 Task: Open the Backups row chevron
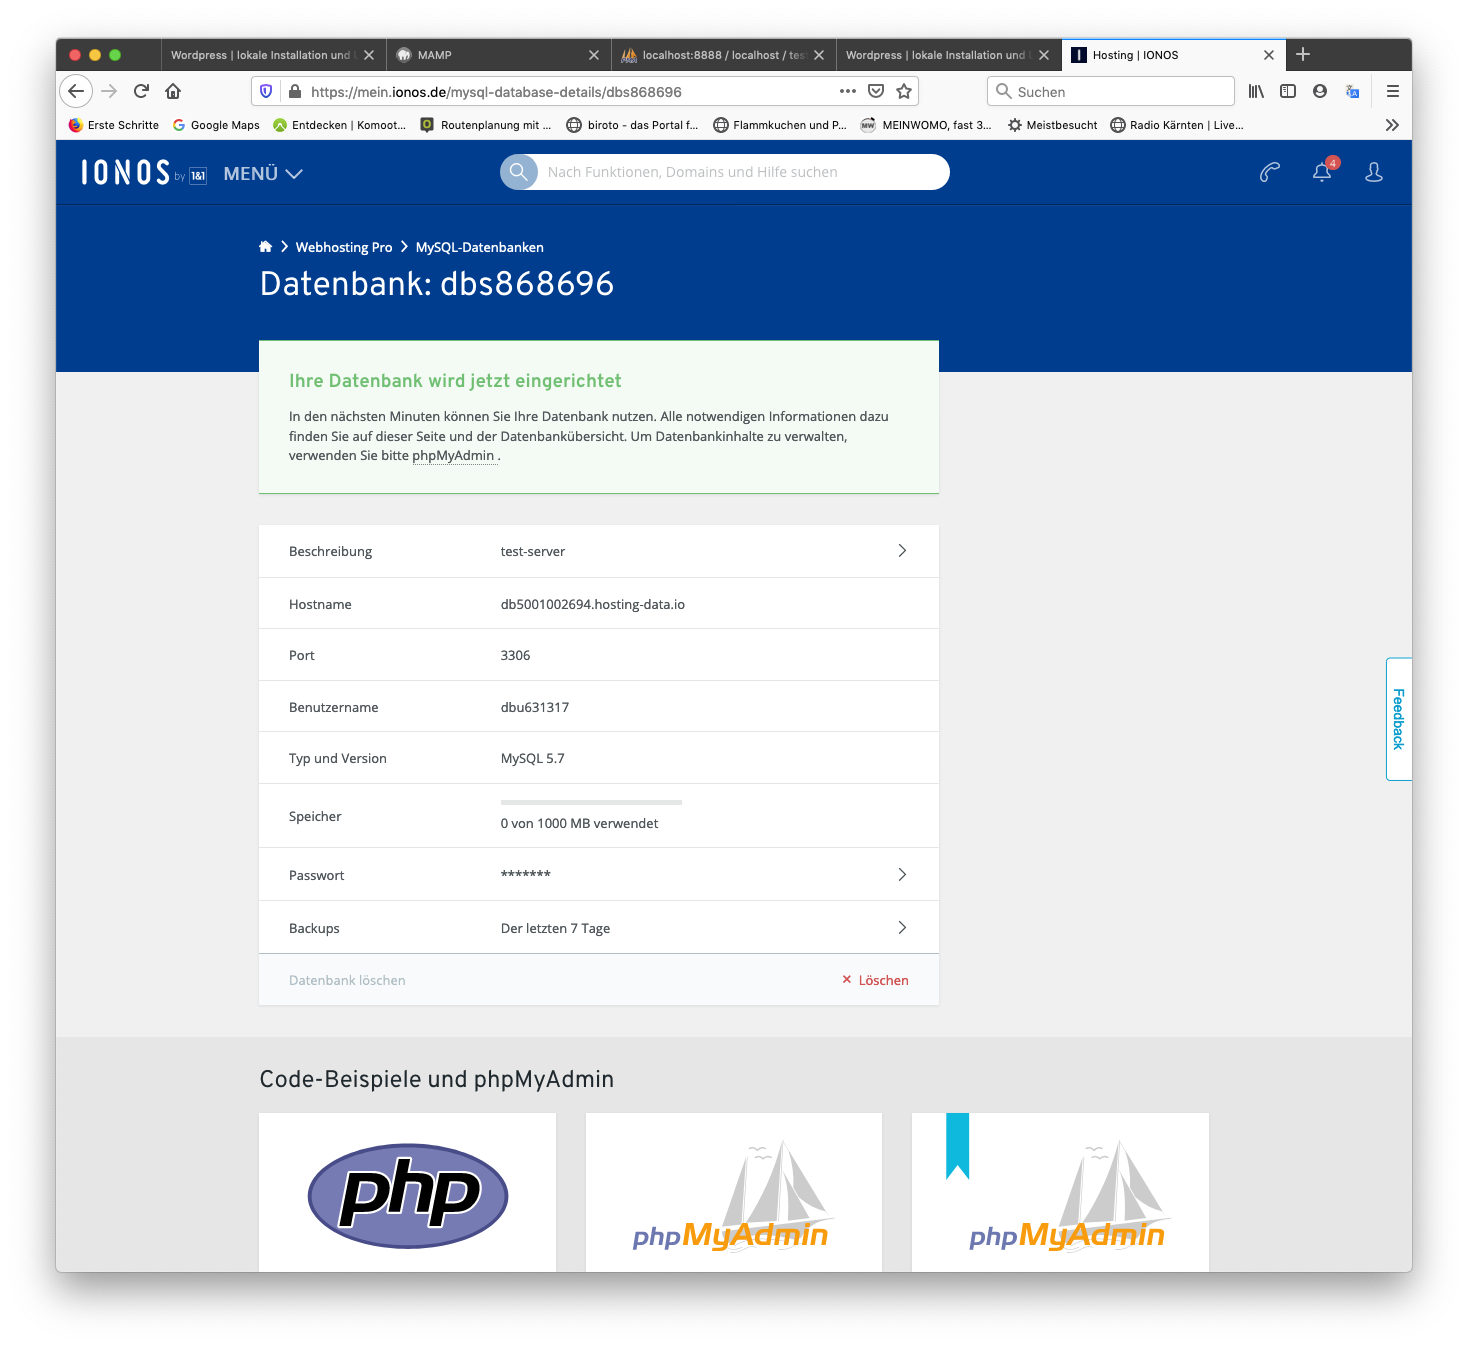[902, 928]
